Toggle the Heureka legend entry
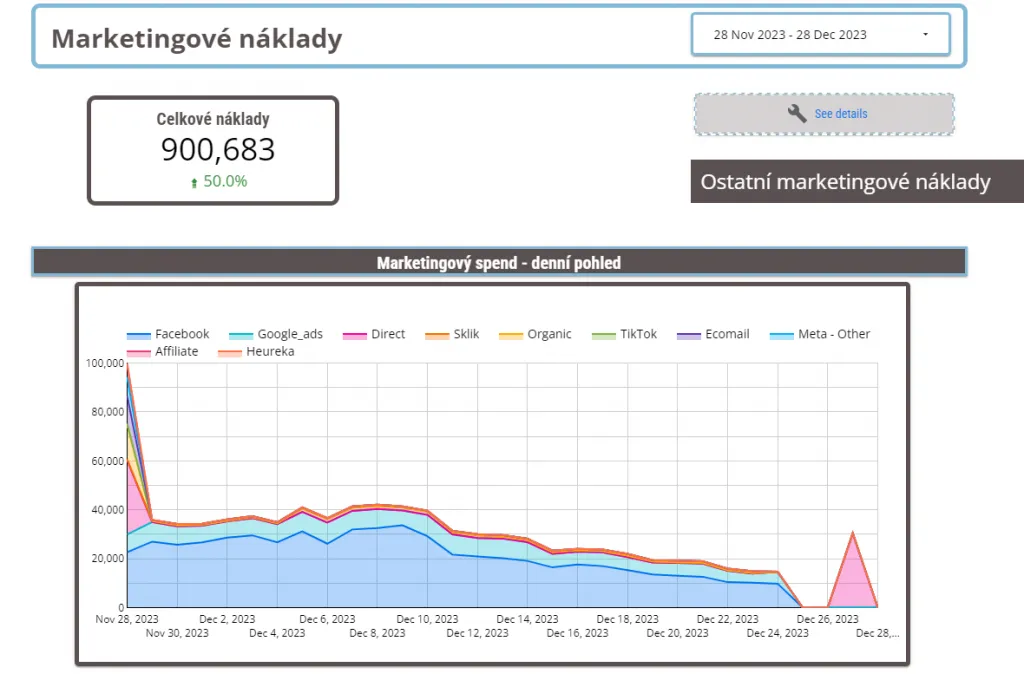Screen dimensions: 1024x674 [256, 351]
